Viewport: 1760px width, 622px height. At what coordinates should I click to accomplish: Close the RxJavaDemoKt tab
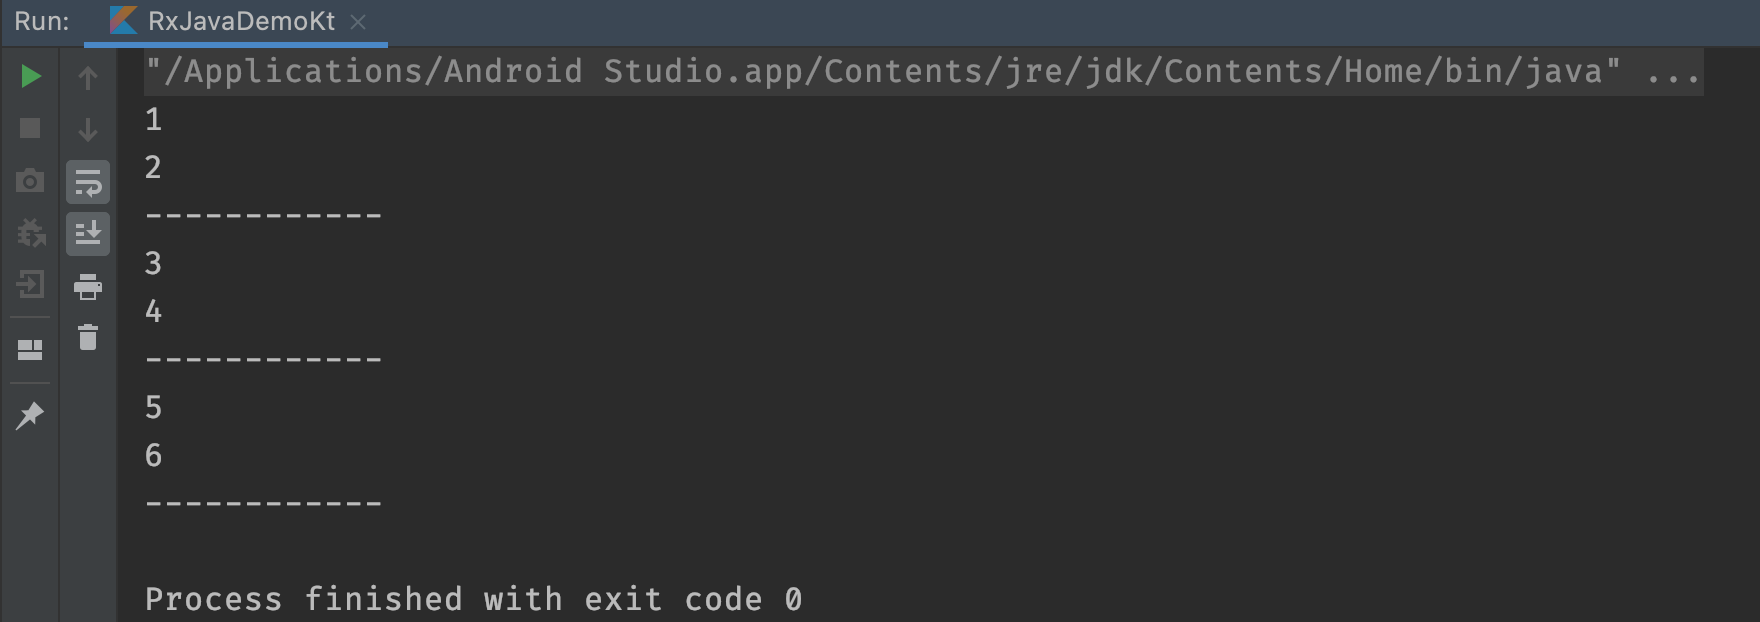pyautogui.click(x=359, y=19)
